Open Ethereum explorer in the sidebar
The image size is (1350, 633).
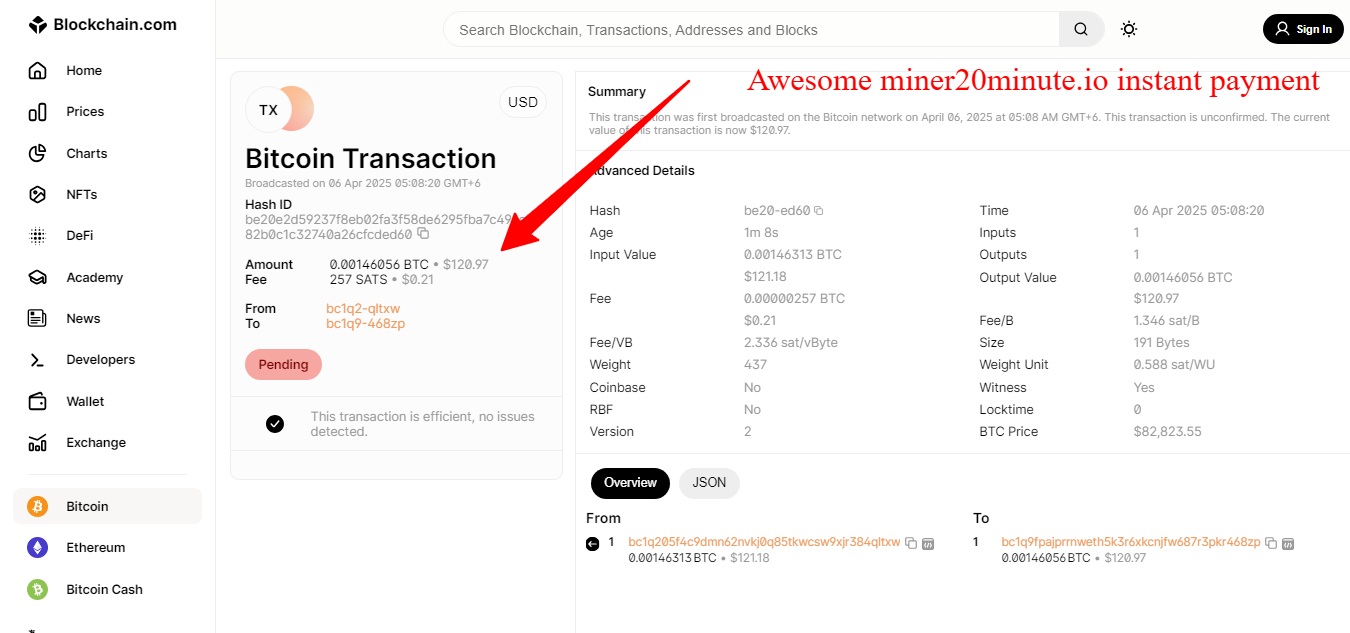tap(96, 548)
